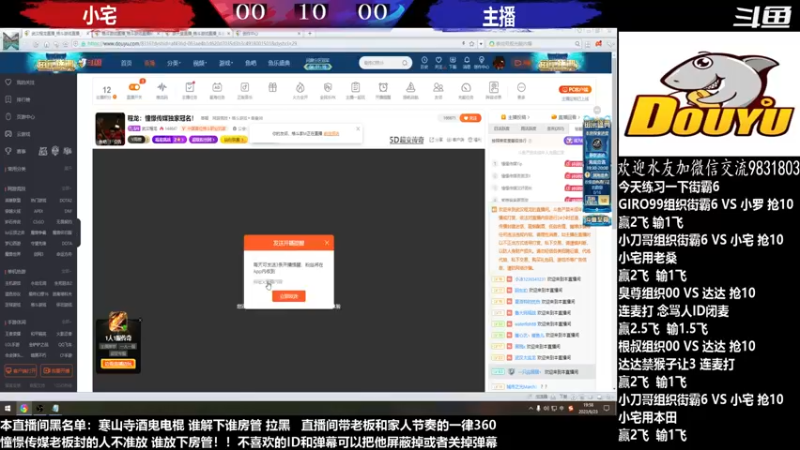Open the streamer avatar thumbnail beside the title
This screenshot has width=800, height=450.
click(x=110, y=129)
